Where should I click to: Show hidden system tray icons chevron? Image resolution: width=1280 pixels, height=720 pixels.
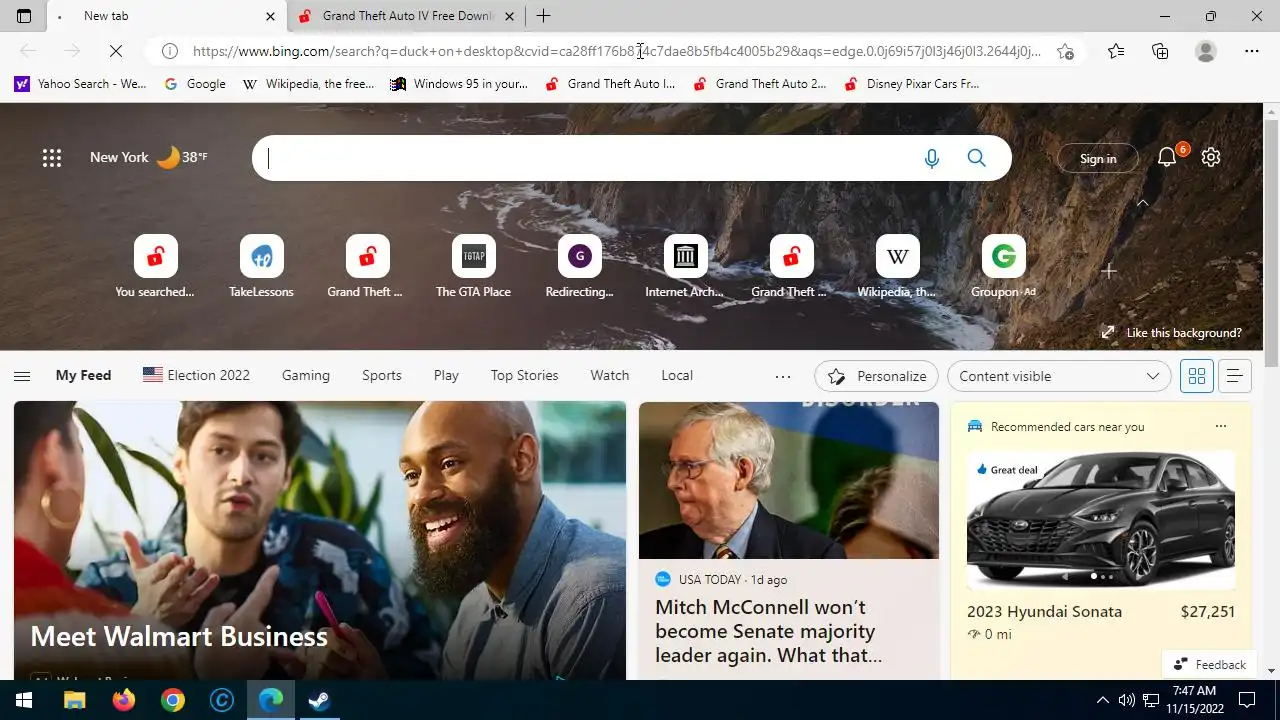1103,700
